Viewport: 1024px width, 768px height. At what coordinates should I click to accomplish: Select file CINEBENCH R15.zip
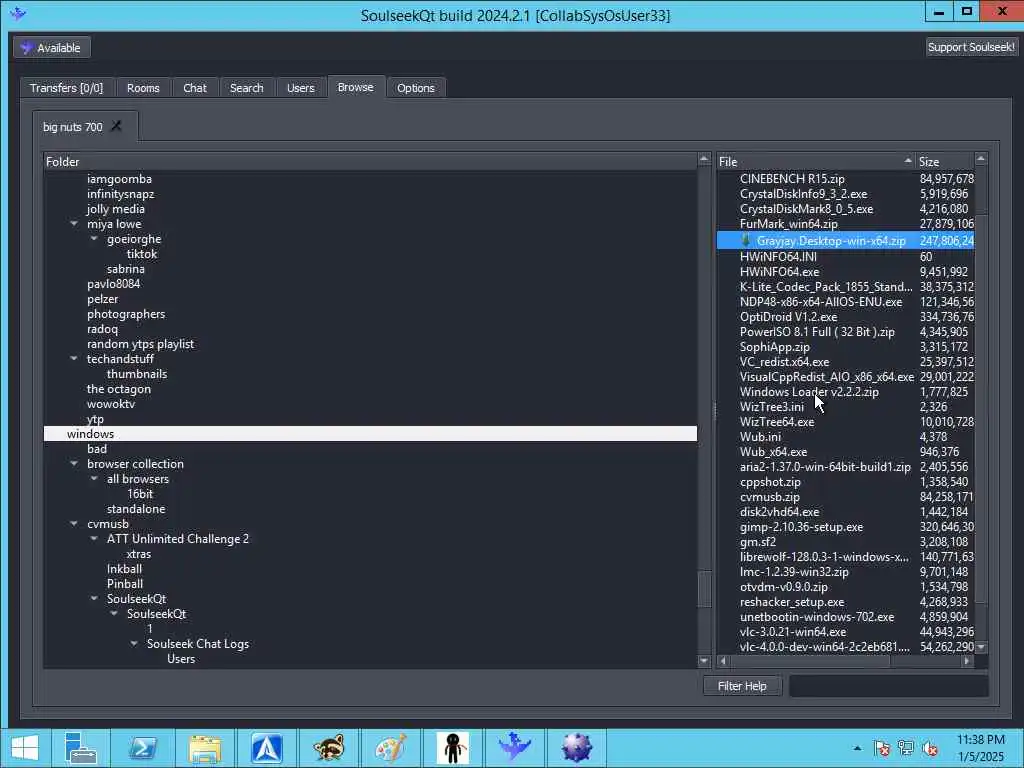click(x=792, y=179)
